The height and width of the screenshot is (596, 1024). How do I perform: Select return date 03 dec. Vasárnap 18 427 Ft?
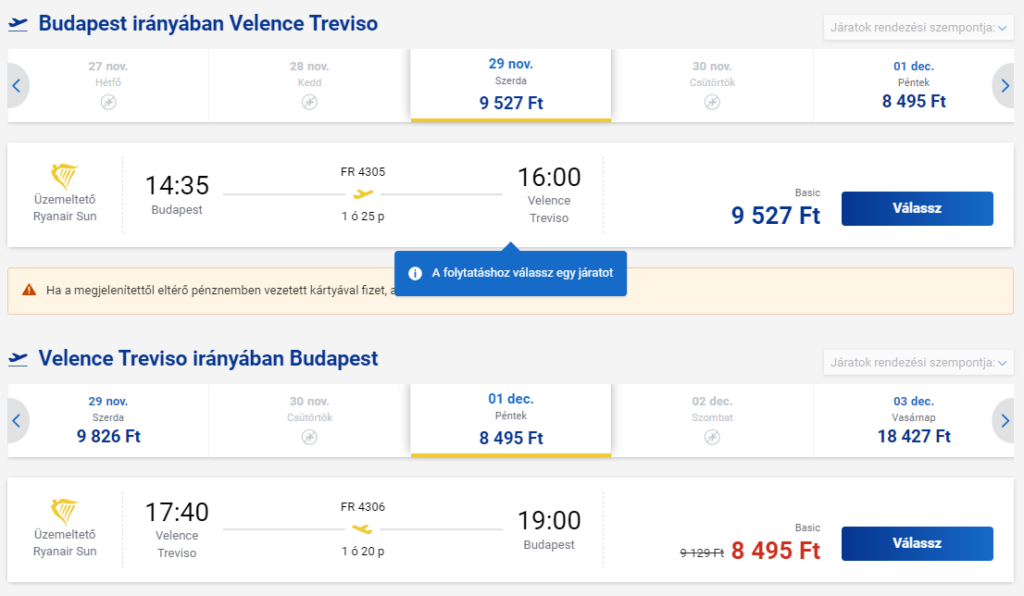914,420
